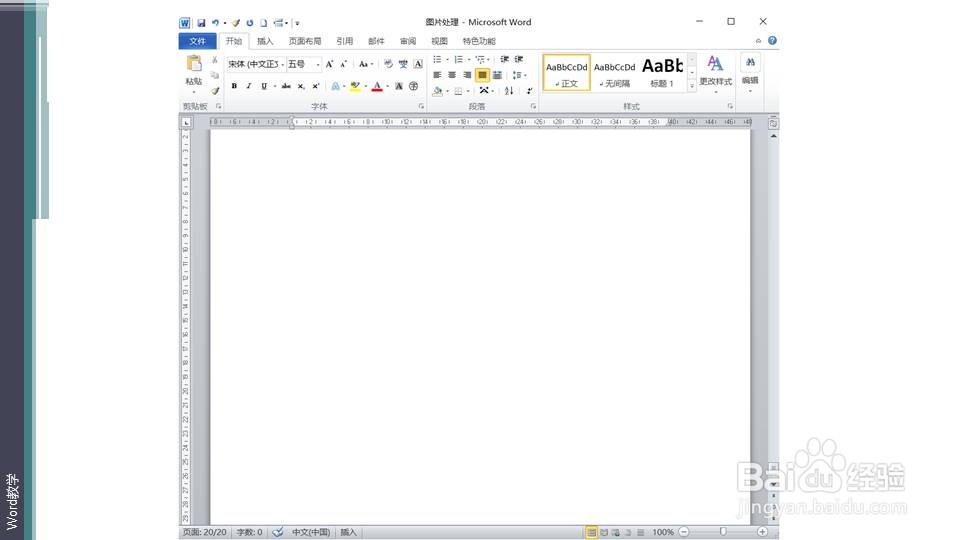Click the zoom-in plus button in status bar
The height and width of the screenshot is (540, 960).
[762, 532]
